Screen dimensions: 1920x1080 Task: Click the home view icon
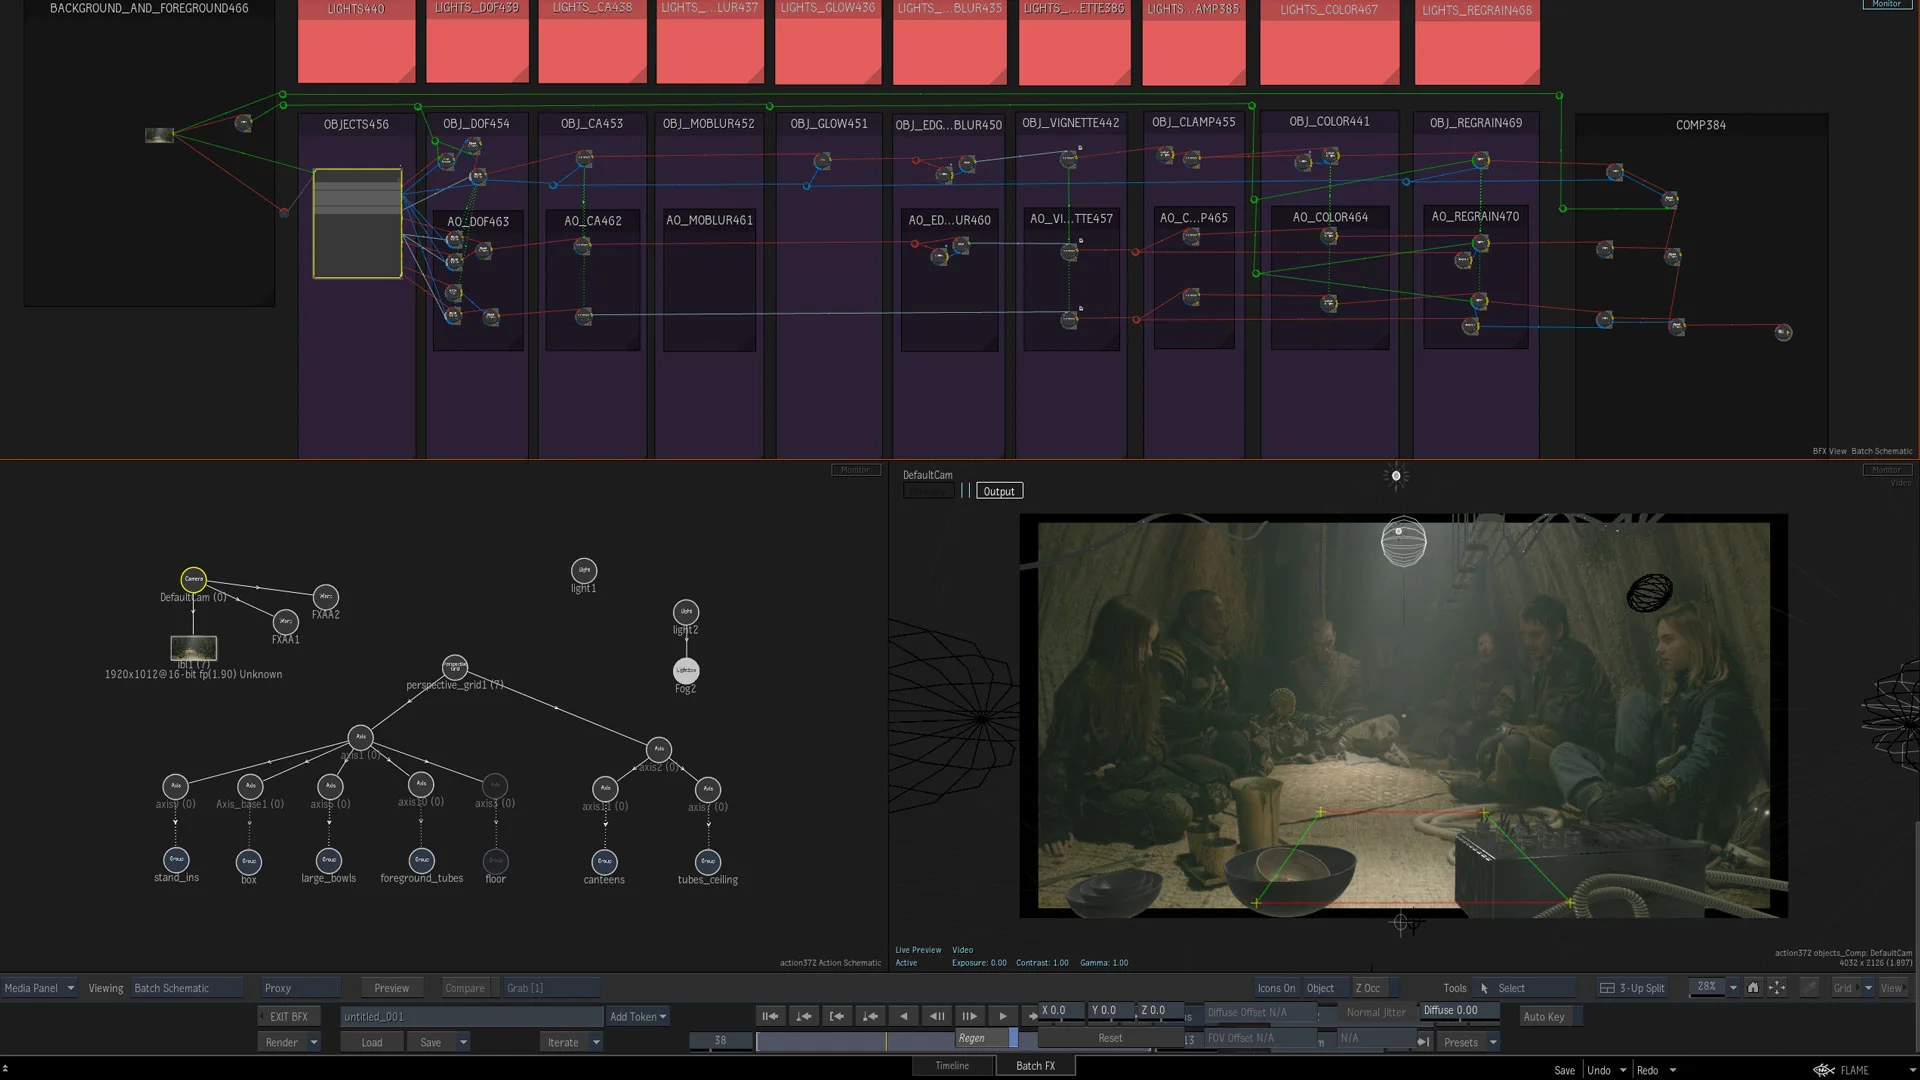(1753, 988)
